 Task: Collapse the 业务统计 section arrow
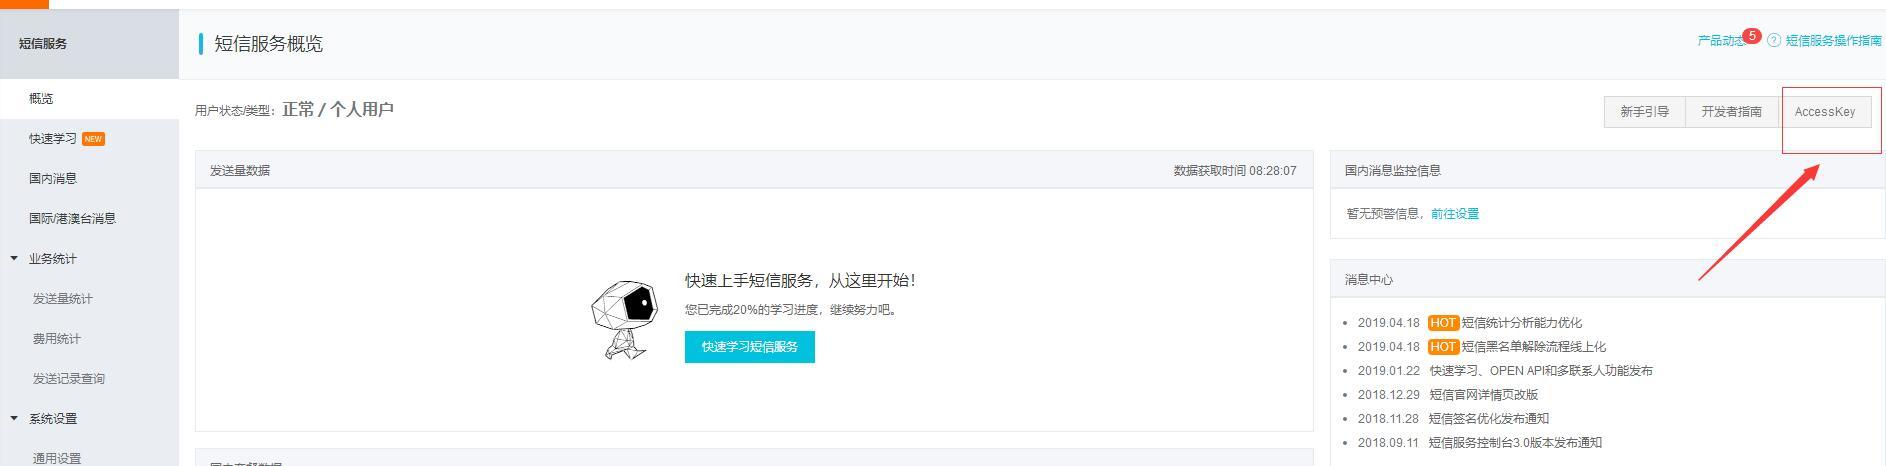coord(14,259)
